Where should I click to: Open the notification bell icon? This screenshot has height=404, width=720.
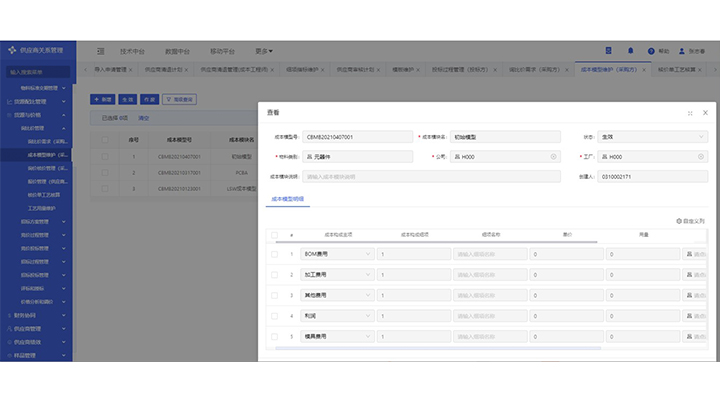point(630,50)
